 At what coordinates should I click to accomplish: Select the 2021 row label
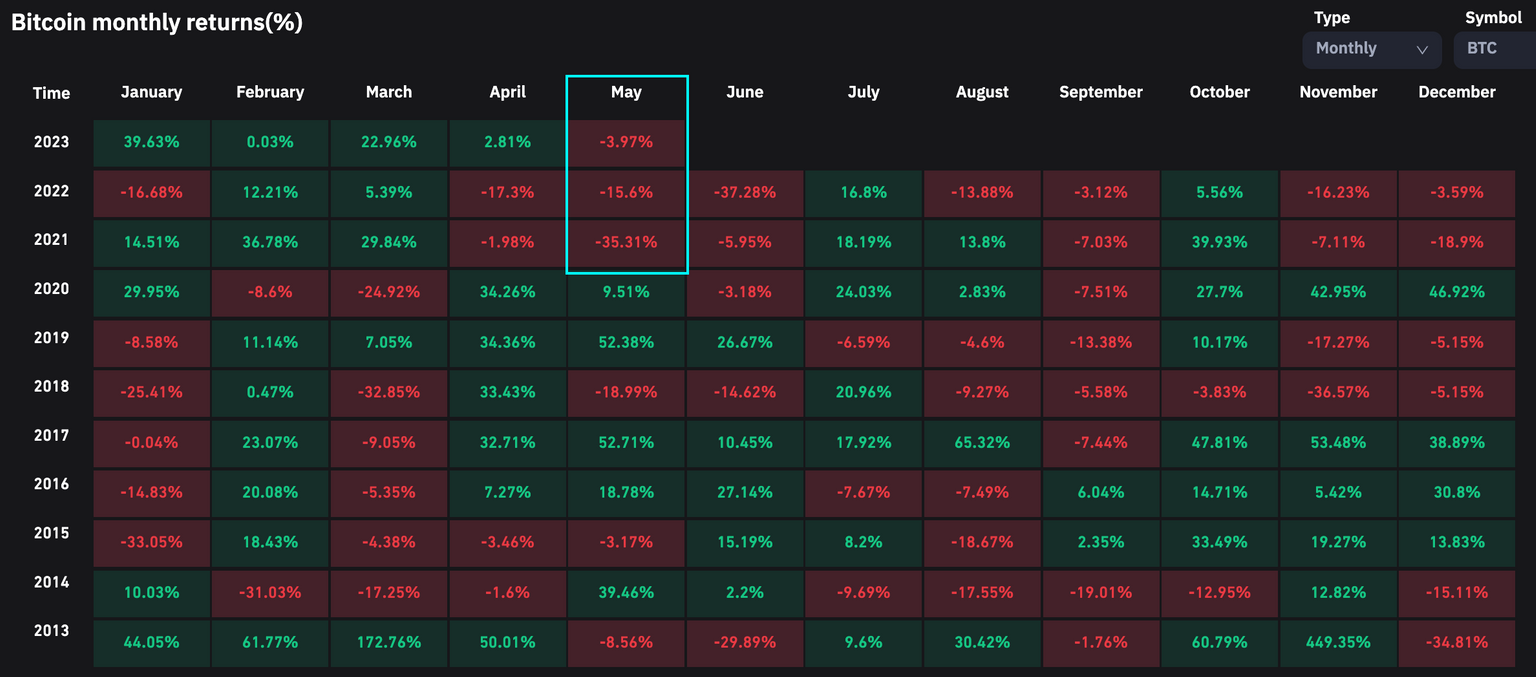coord(51,240)
